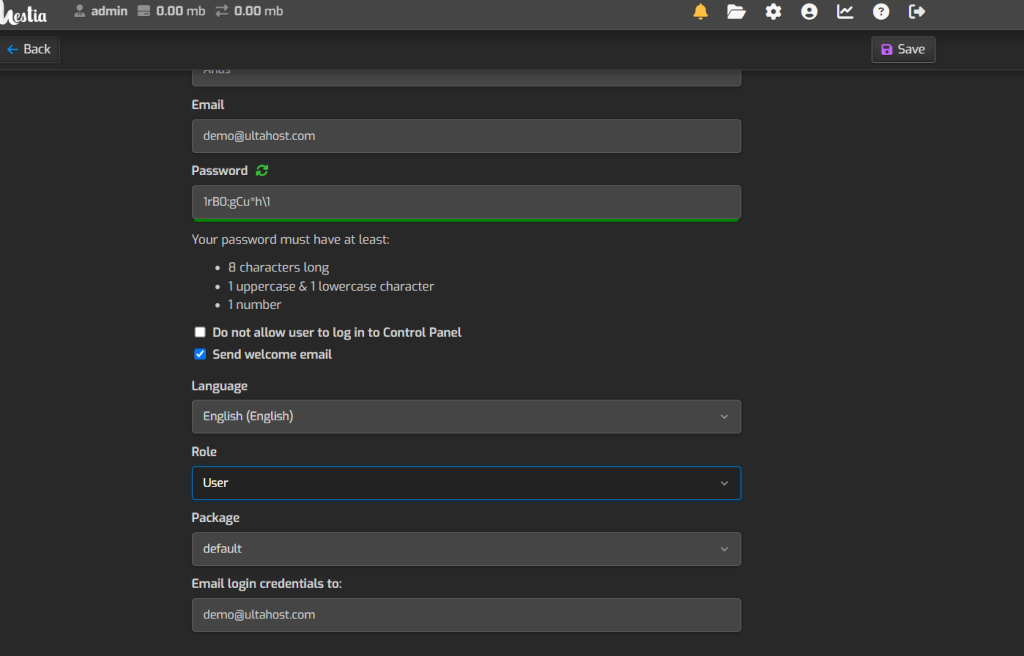The width and height of the screenshot is (1024, 656).
Task: Click the Back button
Action: click(29, 49)
